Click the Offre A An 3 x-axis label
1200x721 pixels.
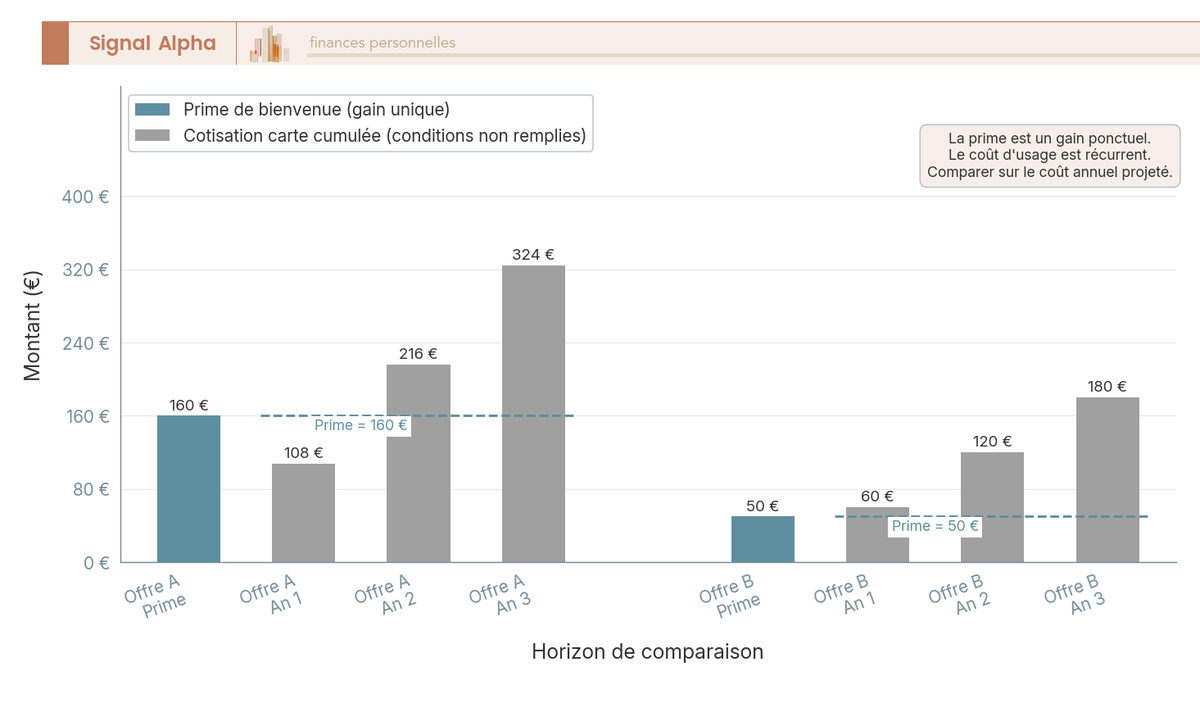(501, 594)
